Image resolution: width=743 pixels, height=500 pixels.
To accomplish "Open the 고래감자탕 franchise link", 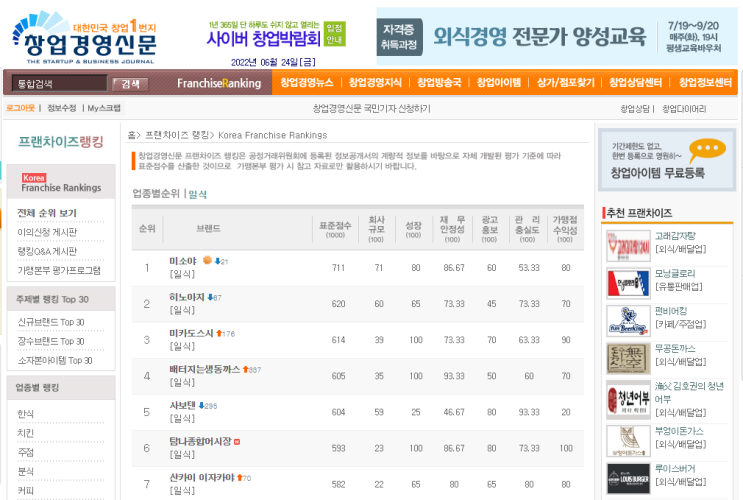I will [x=675, y=236].
